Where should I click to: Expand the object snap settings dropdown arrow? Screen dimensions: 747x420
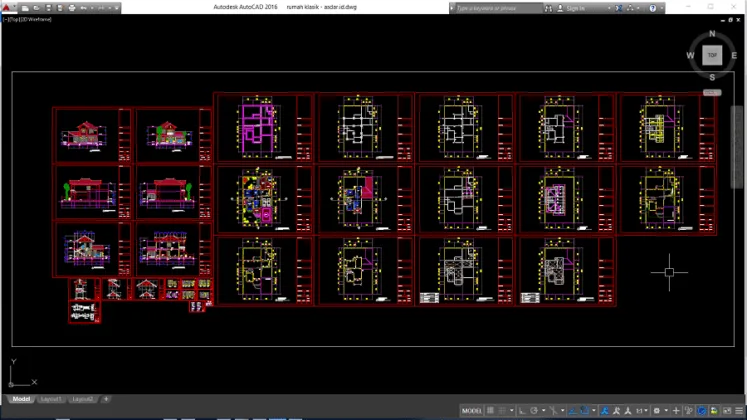[594, 411]
